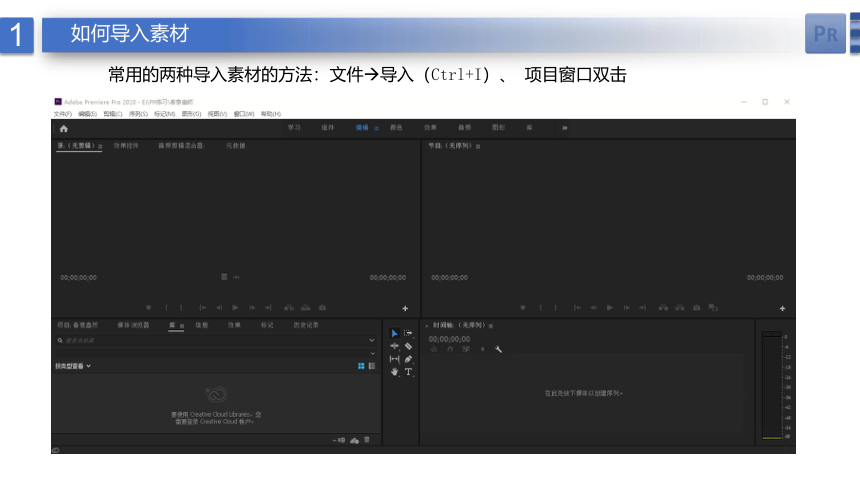Switch to the 学习 workspace tab
The height and width of the screenshot is (484, 860).
[294, 127]
